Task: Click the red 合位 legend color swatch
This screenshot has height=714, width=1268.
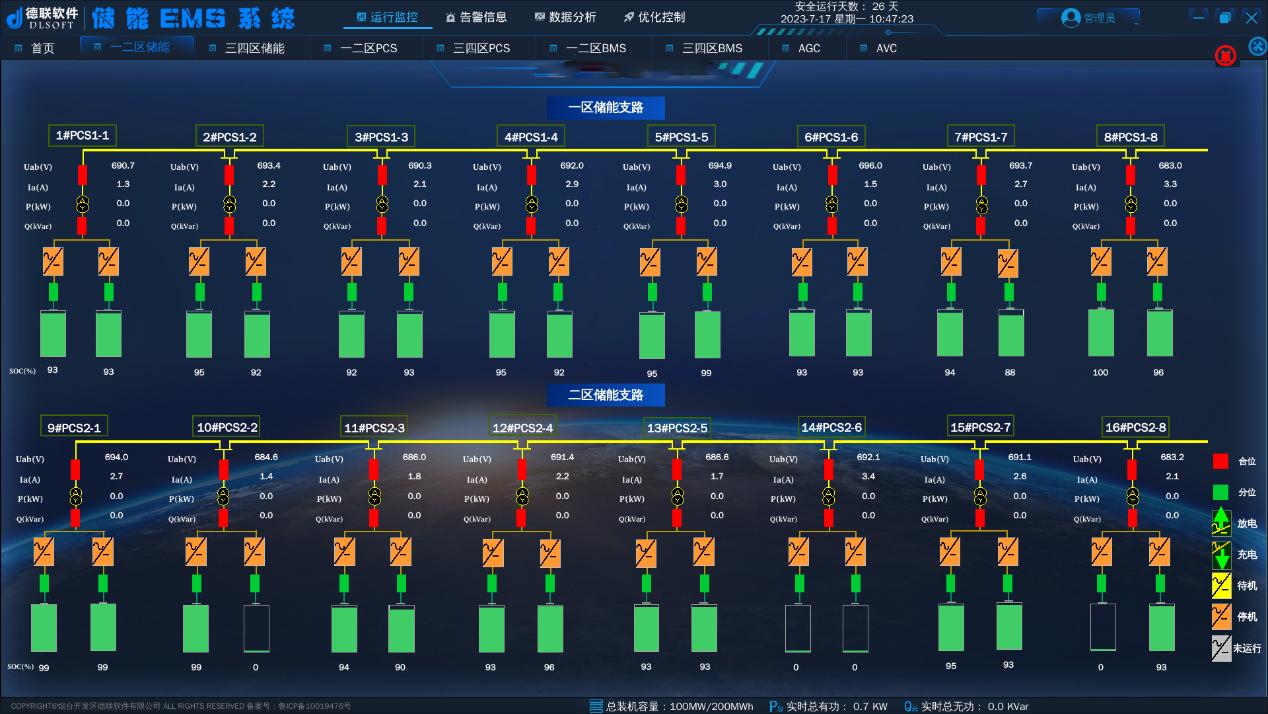Action: (1220, 461)
